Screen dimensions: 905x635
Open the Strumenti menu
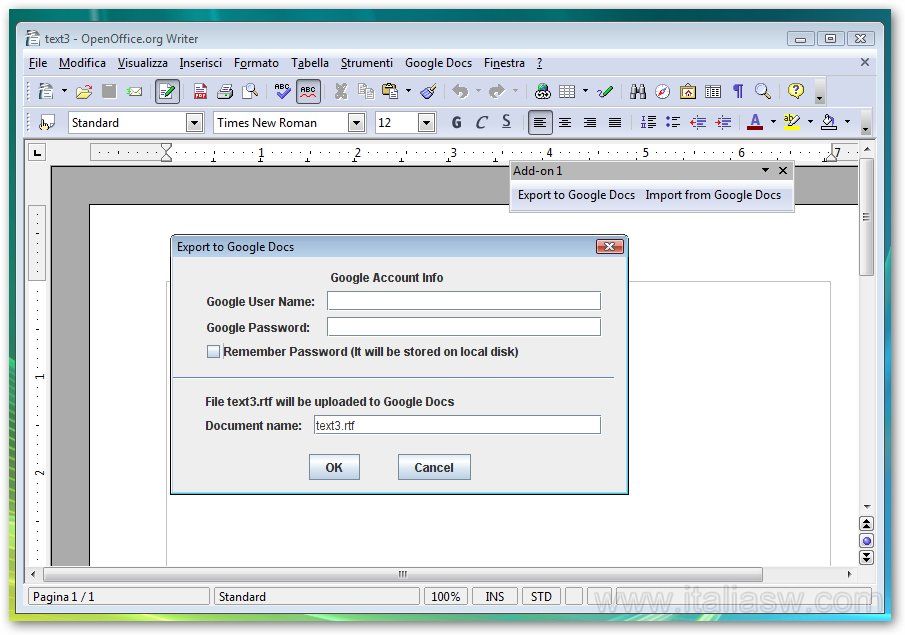click(367, 63)
